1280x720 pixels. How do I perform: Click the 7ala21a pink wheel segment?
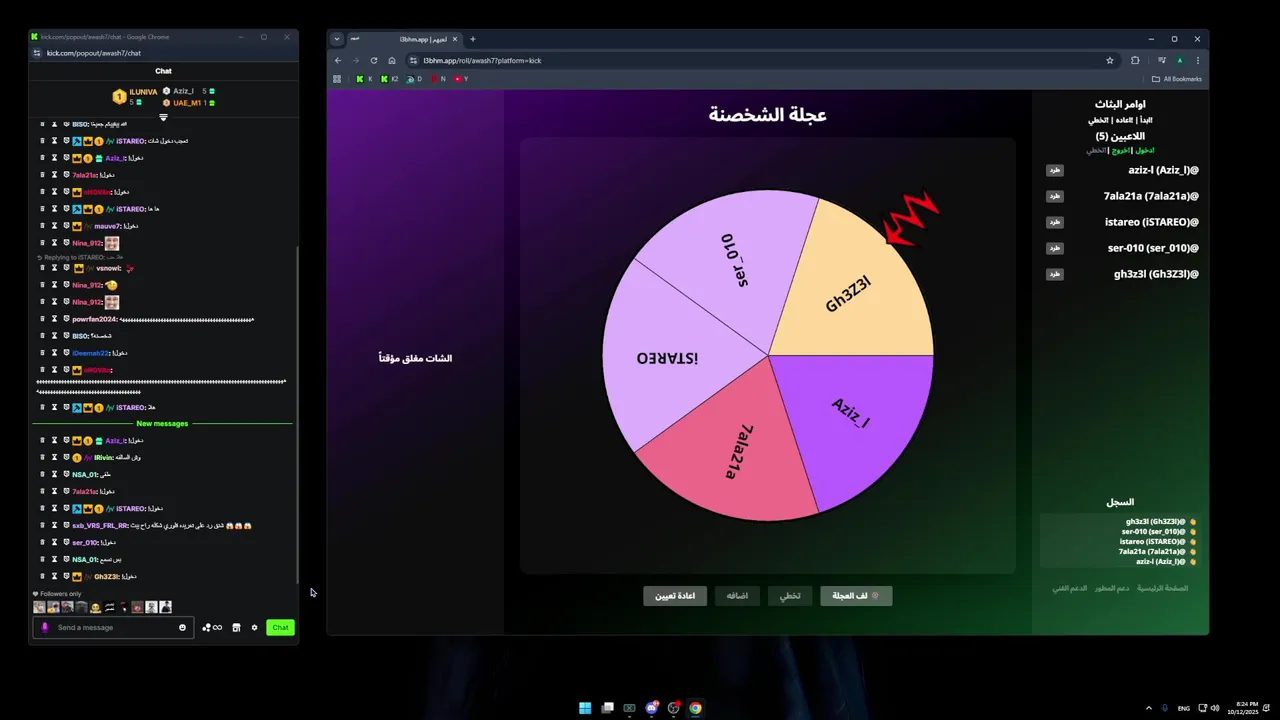(x=738, y=450)
